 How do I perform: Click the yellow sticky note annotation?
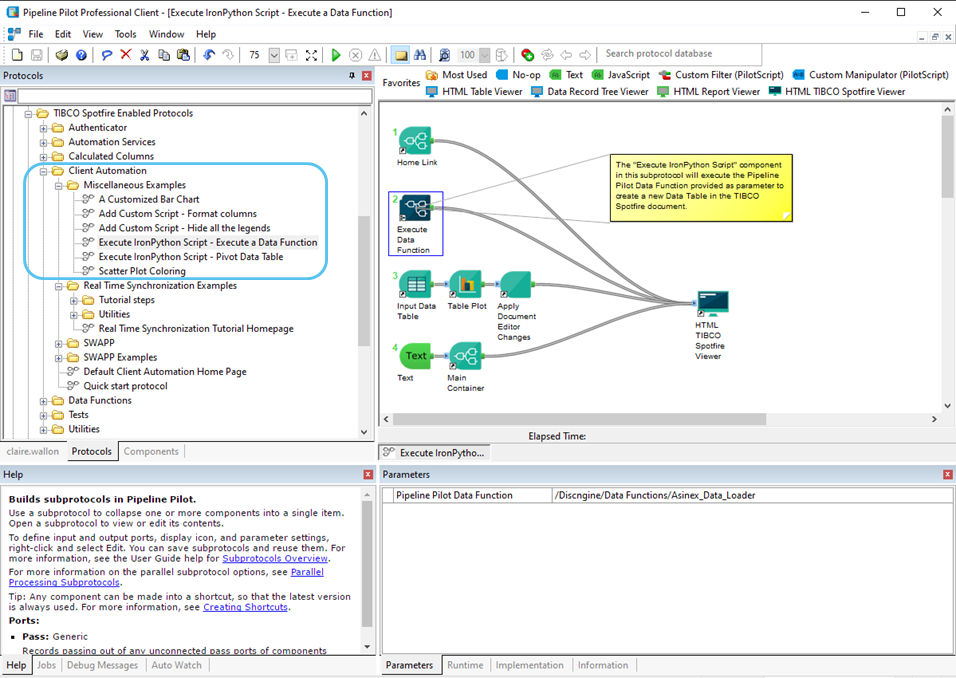[x=701, y=188]
